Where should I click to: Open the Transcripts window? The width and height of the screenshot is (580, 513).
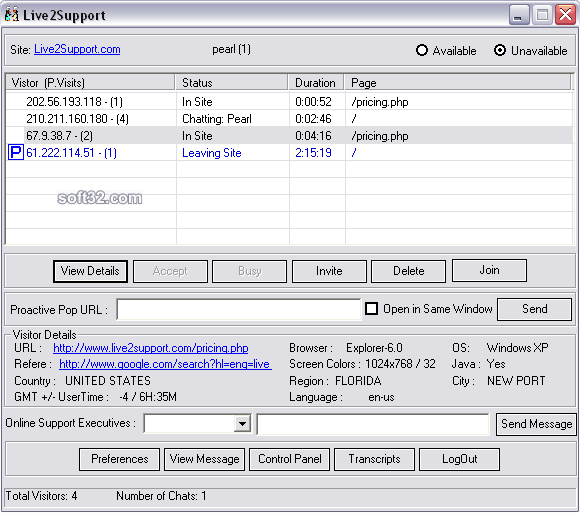tap(374, 459)
